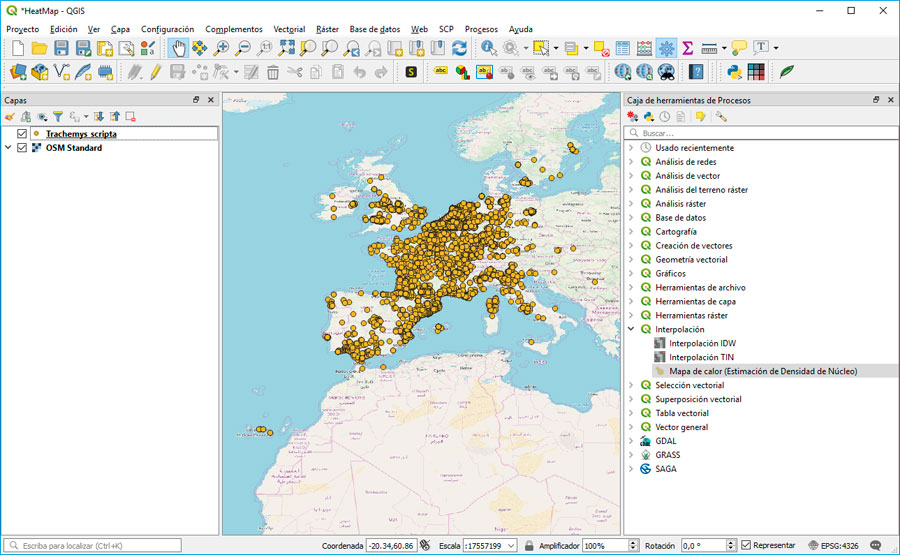The width and height of the screenshot is (900, 555).
Task: Expand the Usado recientemente group
Action: coord(631,148)
